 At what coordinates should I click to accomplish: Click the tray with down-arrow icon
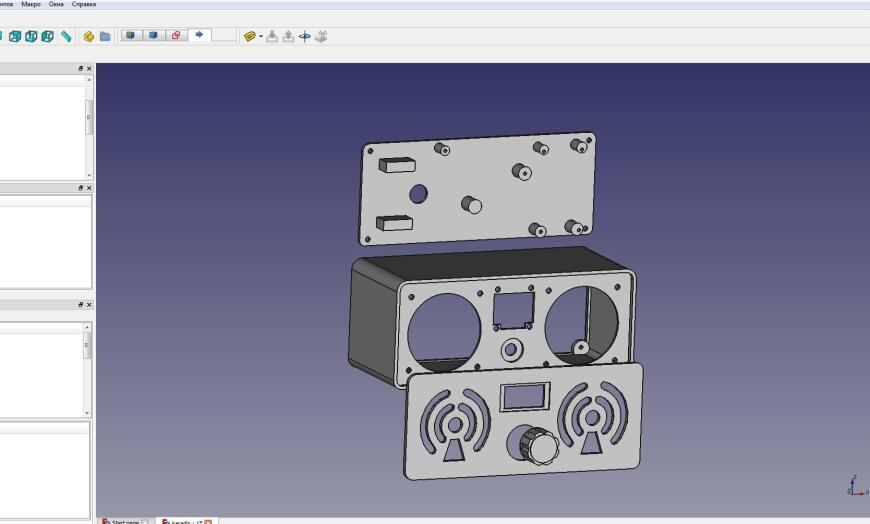tap(272, 37)
